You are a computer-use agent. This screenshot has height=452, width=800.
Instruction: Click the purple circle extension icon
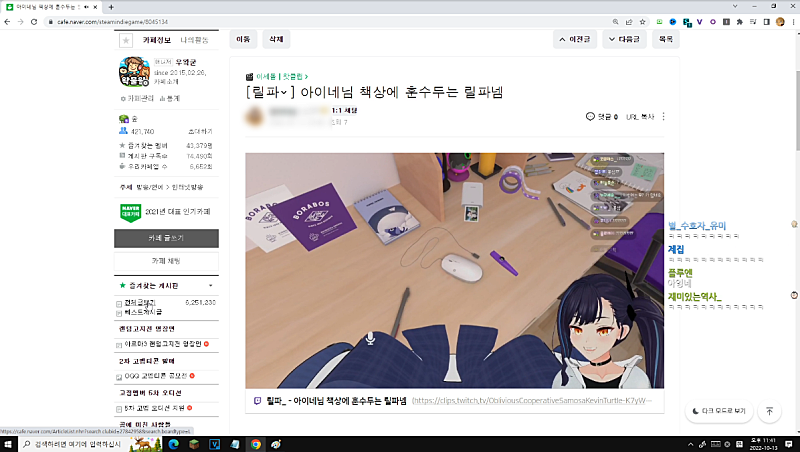(713, 22)
